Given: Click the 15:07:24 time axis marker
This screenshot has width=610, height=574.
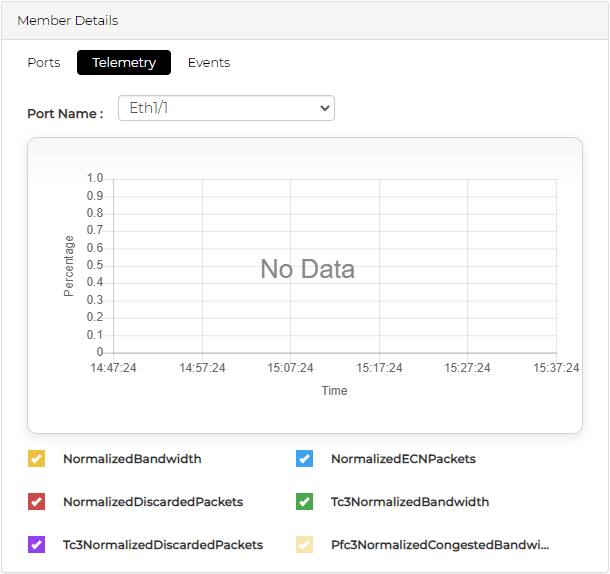Looking at the screenshot, I should (290, 368).
